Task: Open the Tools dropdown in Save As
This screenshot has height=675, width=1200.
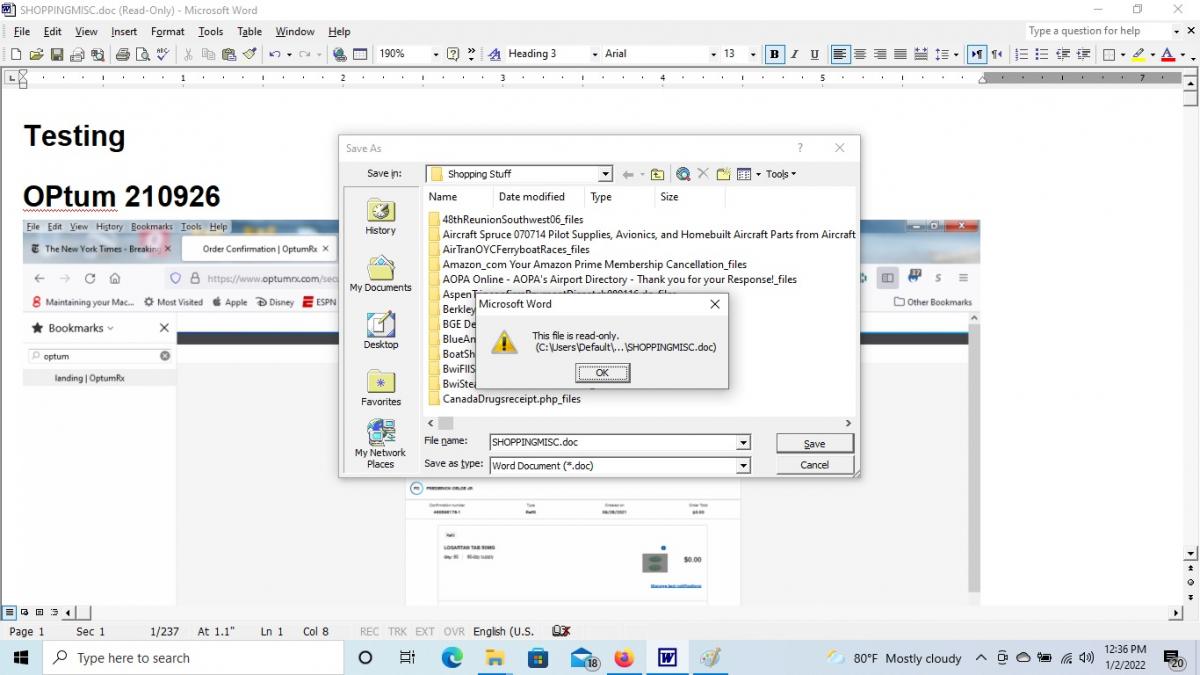Action: click(x=781, y=174)
